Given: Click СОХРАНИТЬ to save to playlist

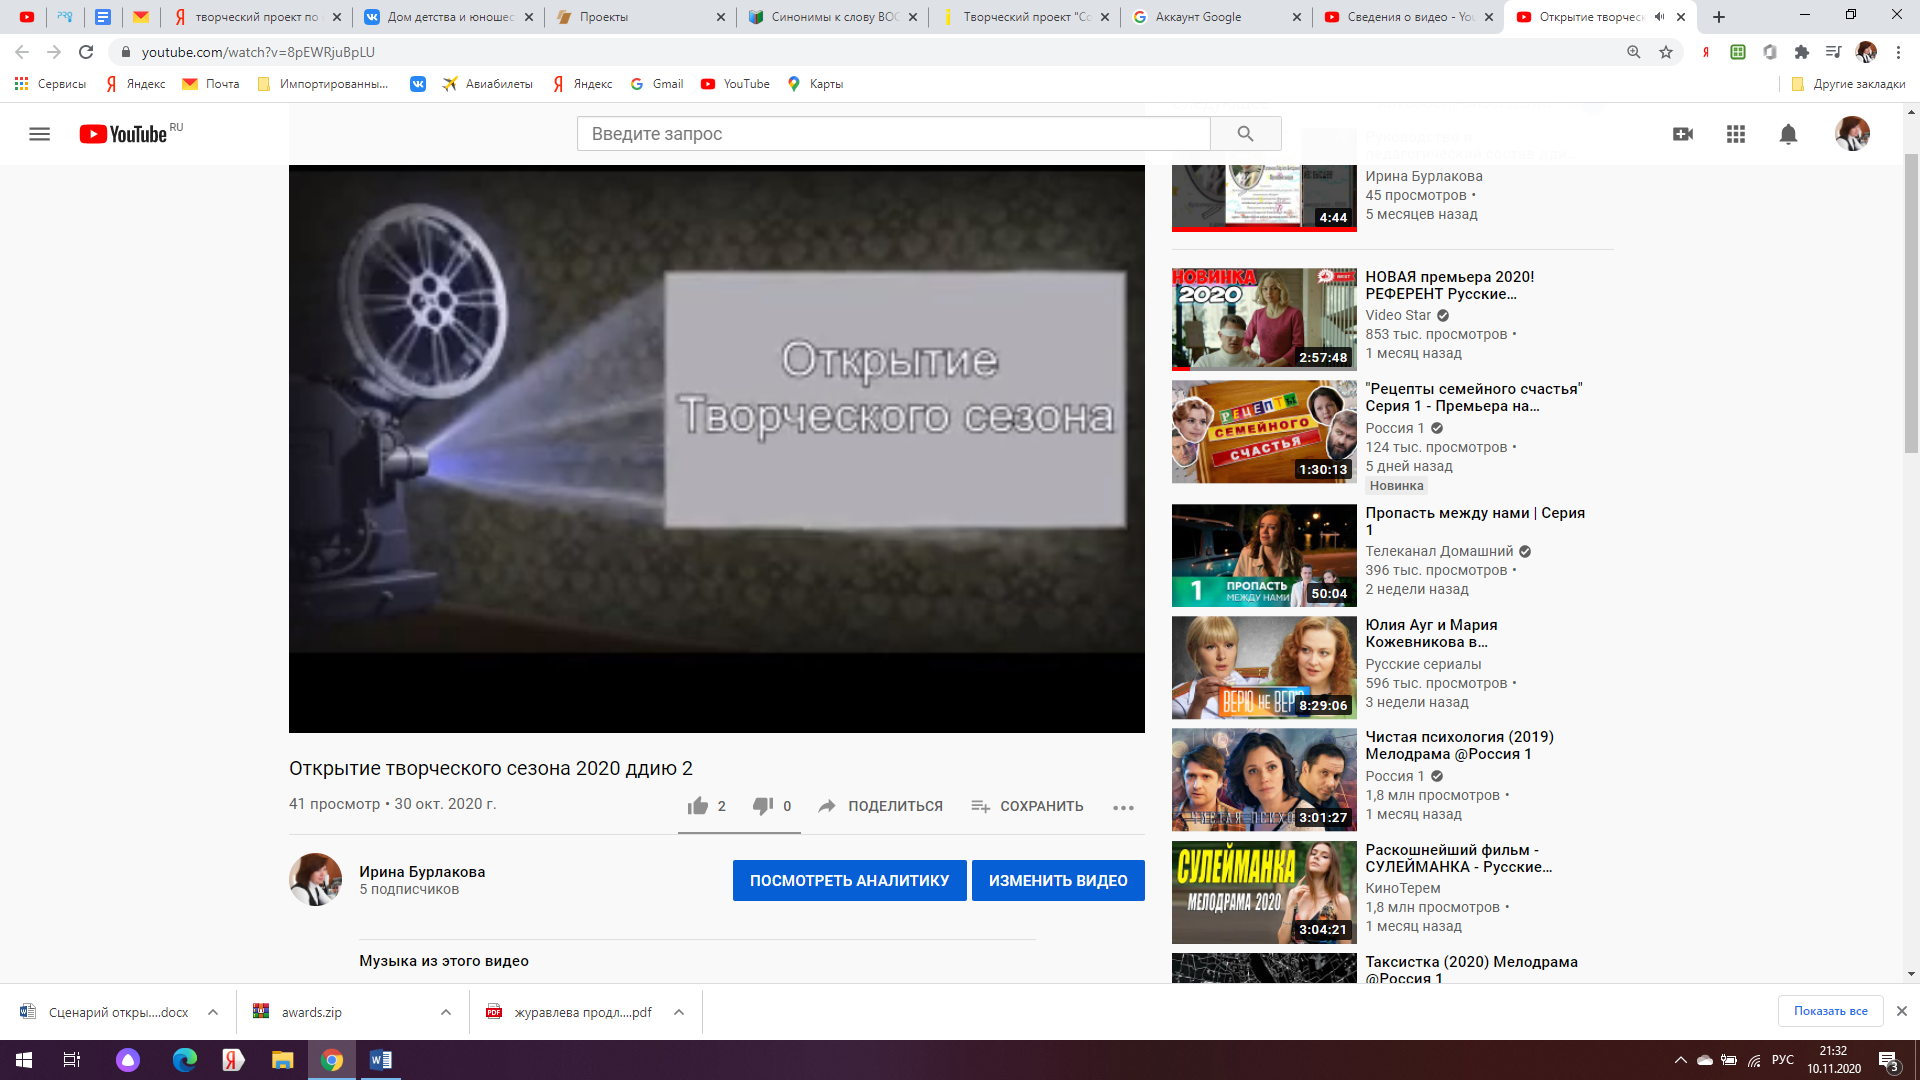Looking at the screenshot, I should pos(1027,806).
